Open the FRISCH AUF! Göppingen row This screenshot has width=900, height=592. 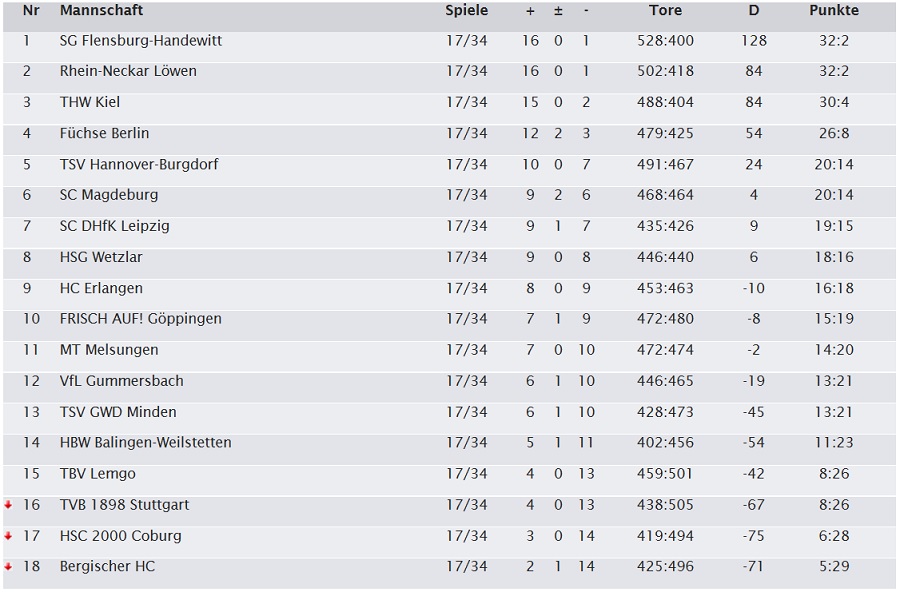click(141, 319)
